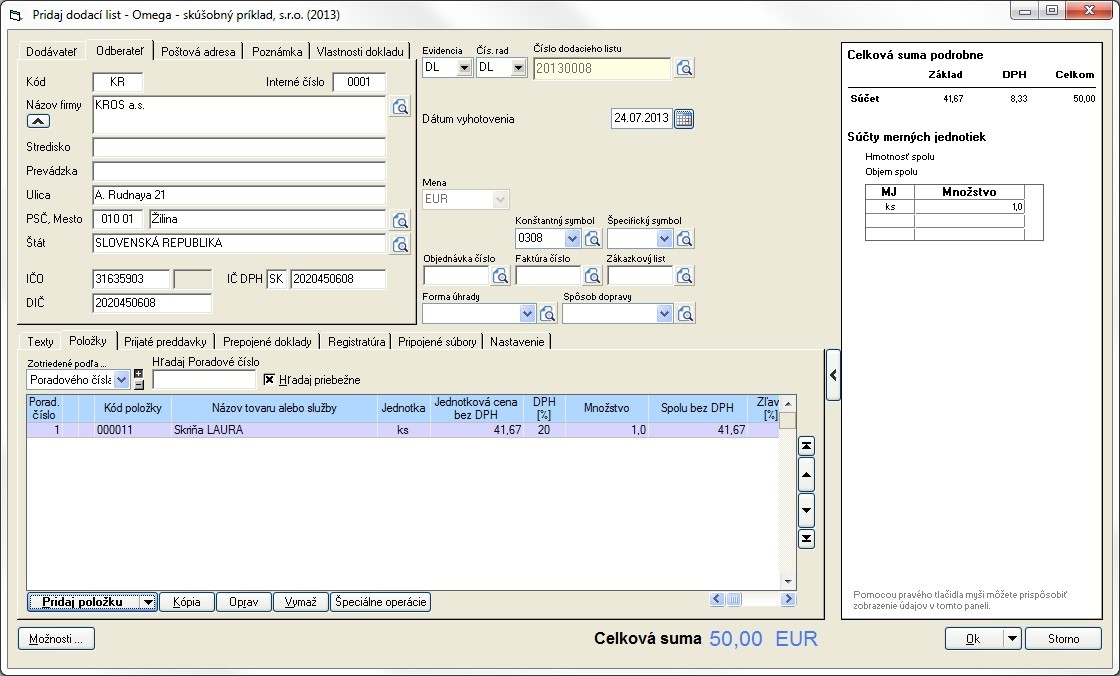Click the Interné číslo field

pos(359,82)
